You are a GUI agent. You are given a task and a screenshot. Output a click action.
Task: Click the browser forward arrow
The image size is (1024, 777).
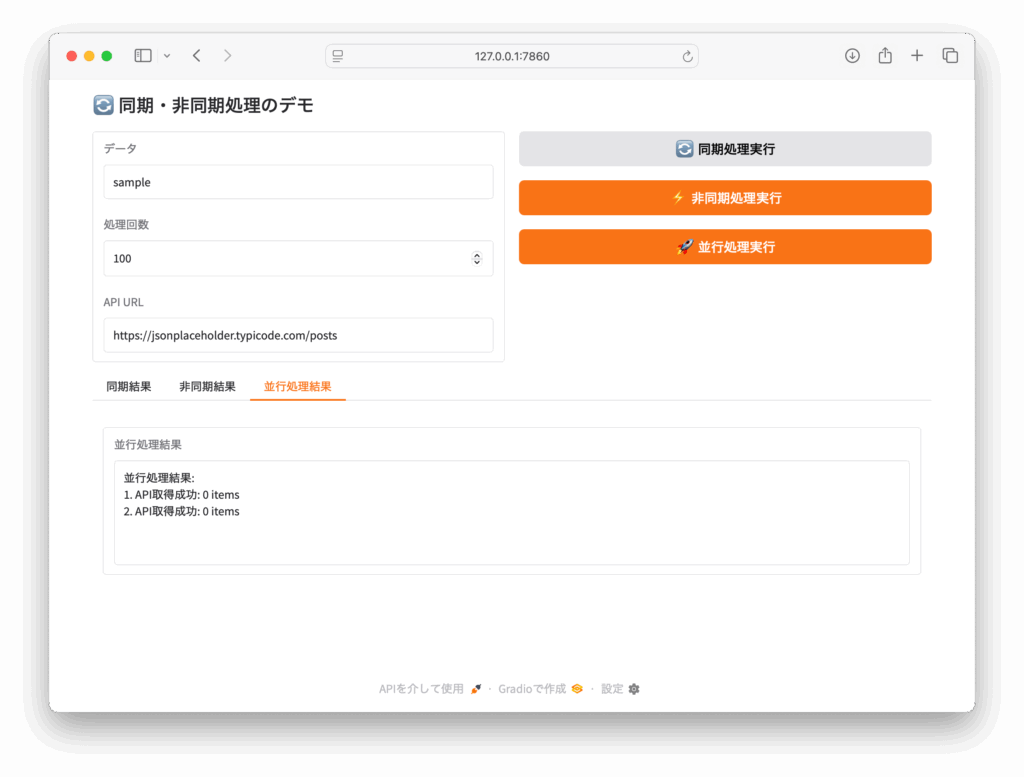227,56
